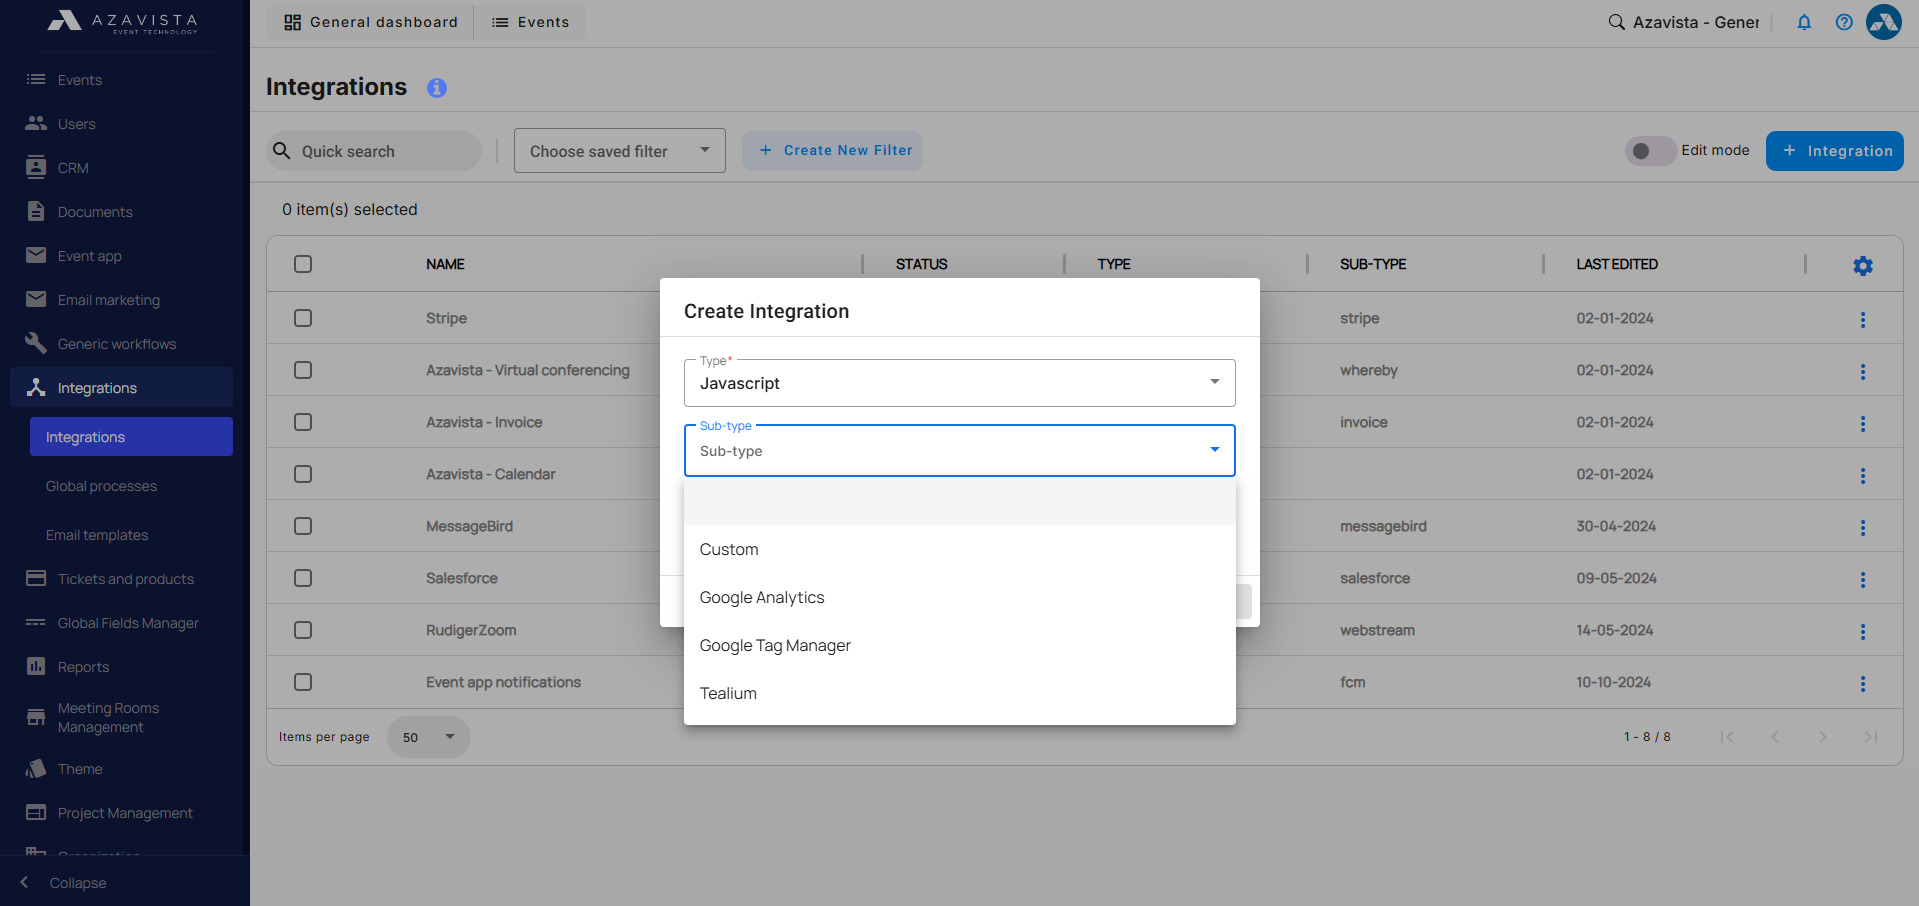The height and width of the screenshot is (906, 1919).
Task: Open row actions menu for Stripe
Action: click(x=1863, y=320)
